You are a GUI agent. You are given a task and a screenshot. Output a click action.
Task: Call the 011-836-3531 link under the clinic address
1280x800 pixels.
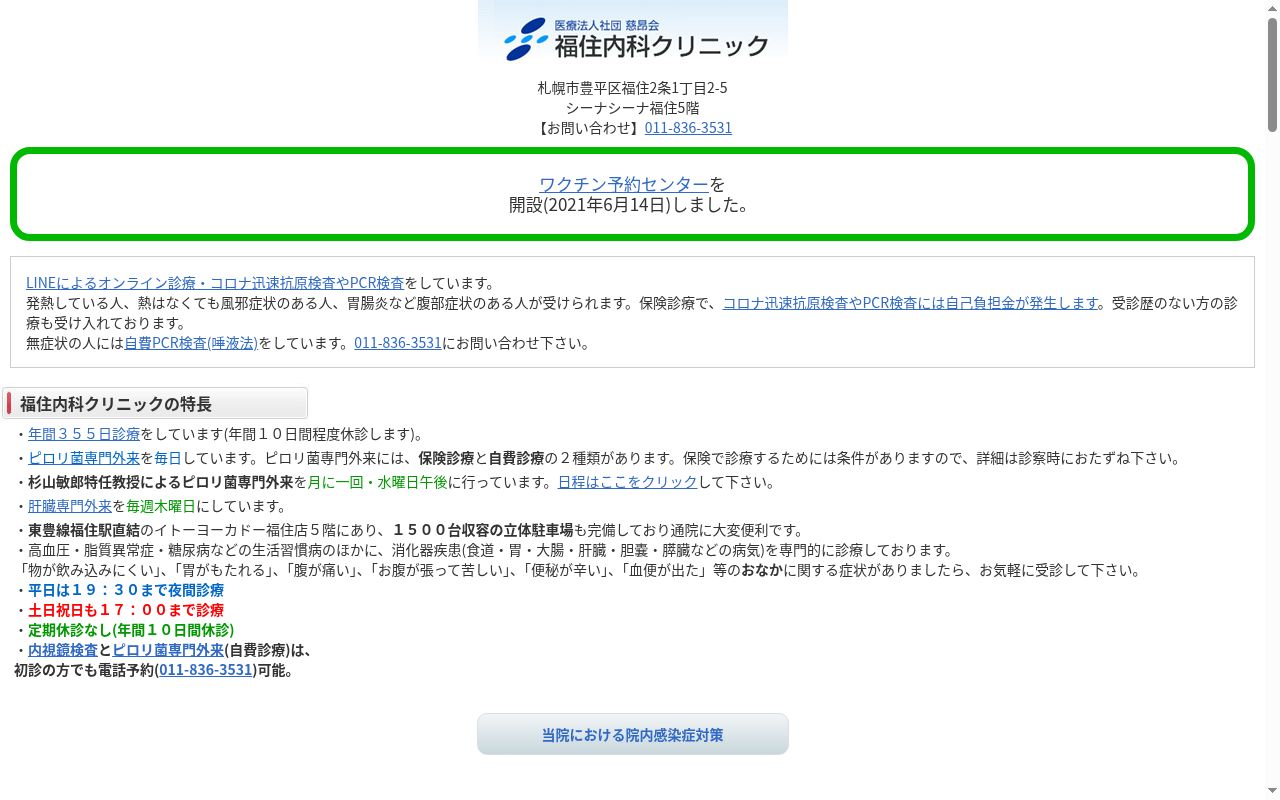pos(688,128)
